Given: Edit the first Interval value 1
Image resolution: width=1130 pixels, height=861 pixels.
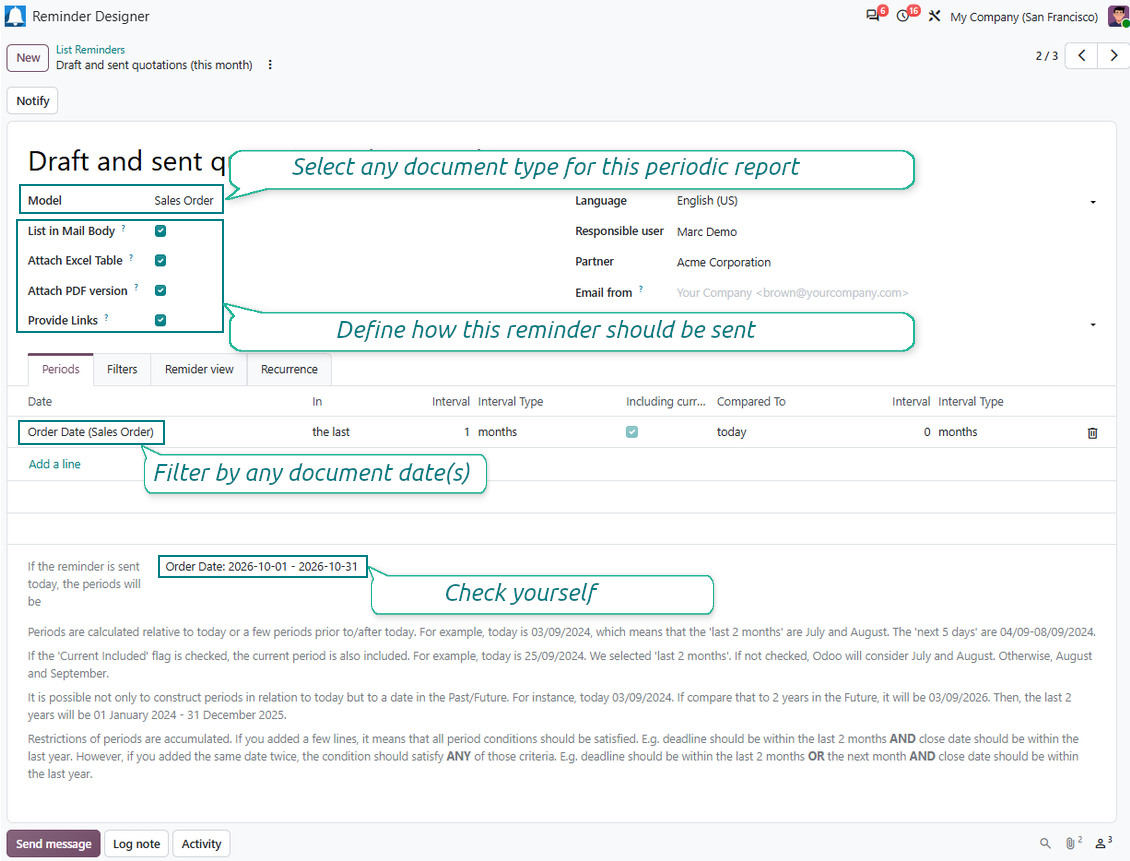Looking at the screenshot, I should pos(466,432).
